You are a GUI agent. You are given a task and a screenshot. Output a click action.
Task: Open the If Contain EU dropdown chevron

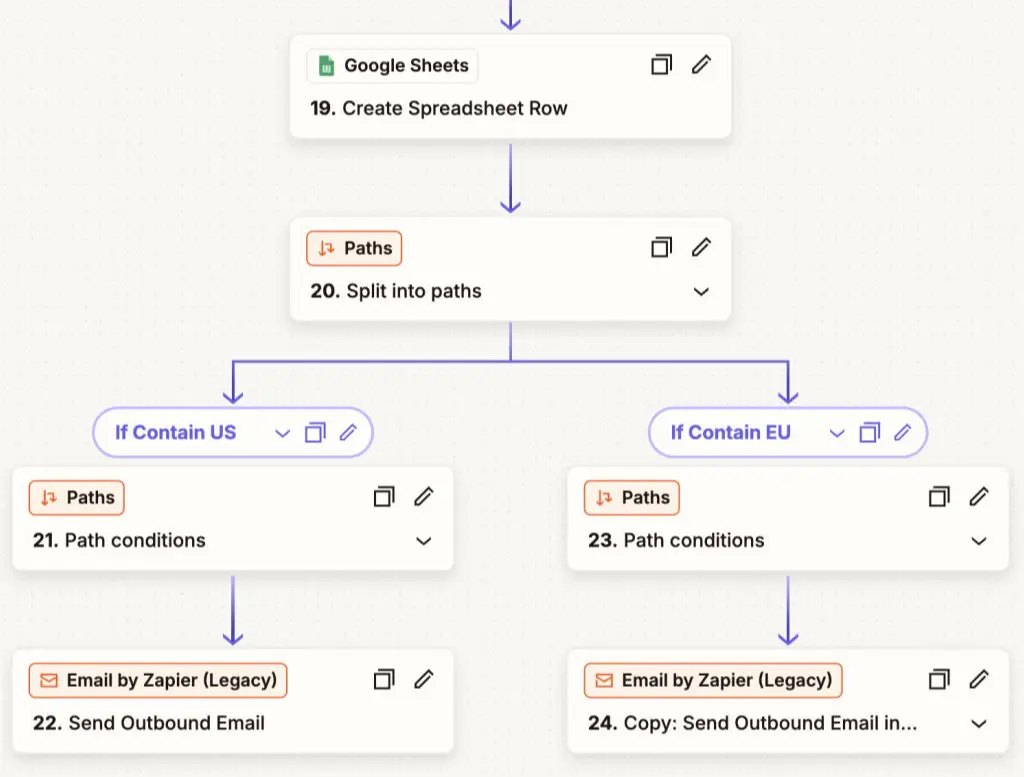tap(837, 433)
